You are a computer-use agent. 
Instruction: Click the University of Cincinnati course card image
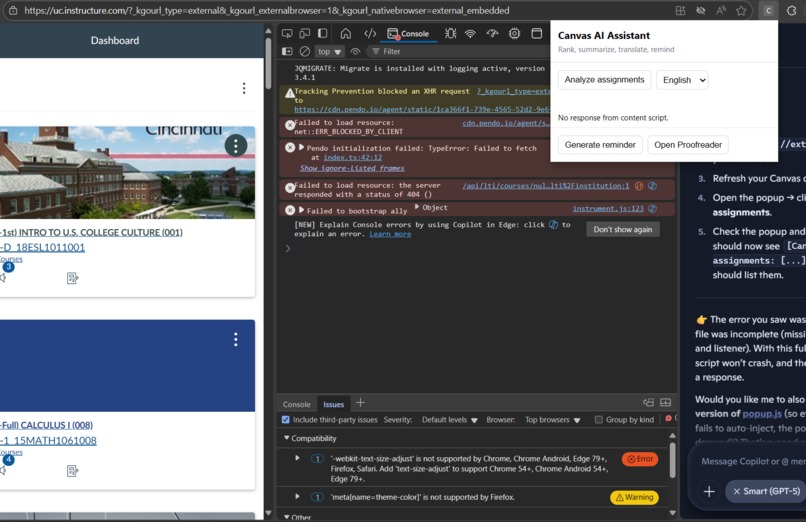(x=127, y=173)
